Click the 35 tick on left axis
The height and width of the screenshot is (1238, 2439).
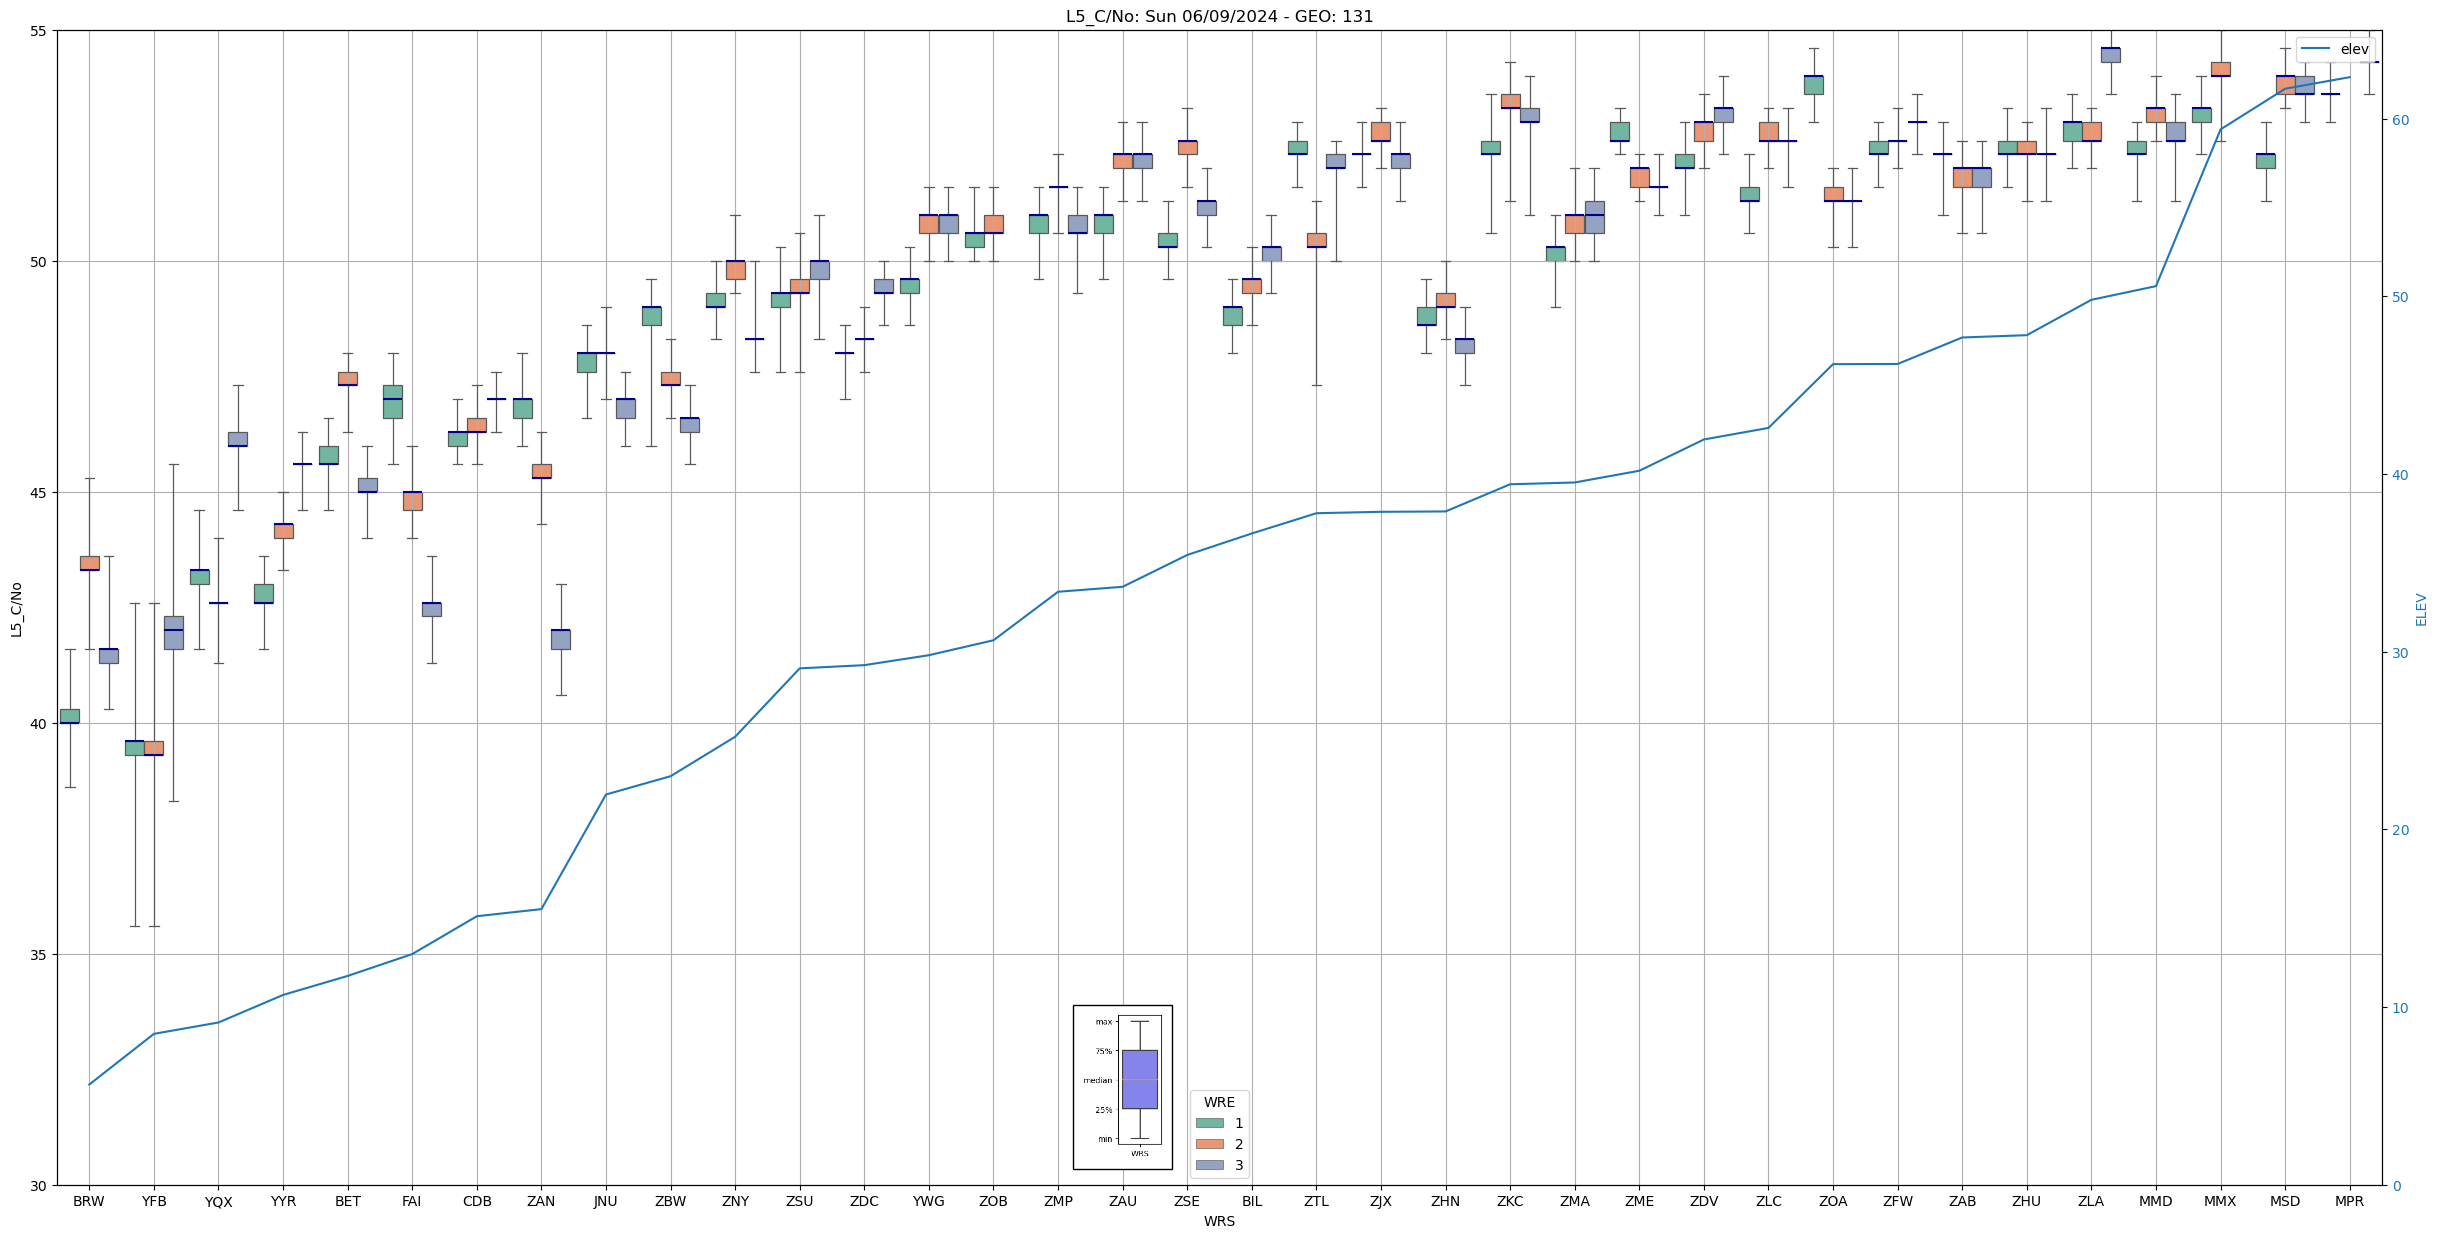pos(39,955)
